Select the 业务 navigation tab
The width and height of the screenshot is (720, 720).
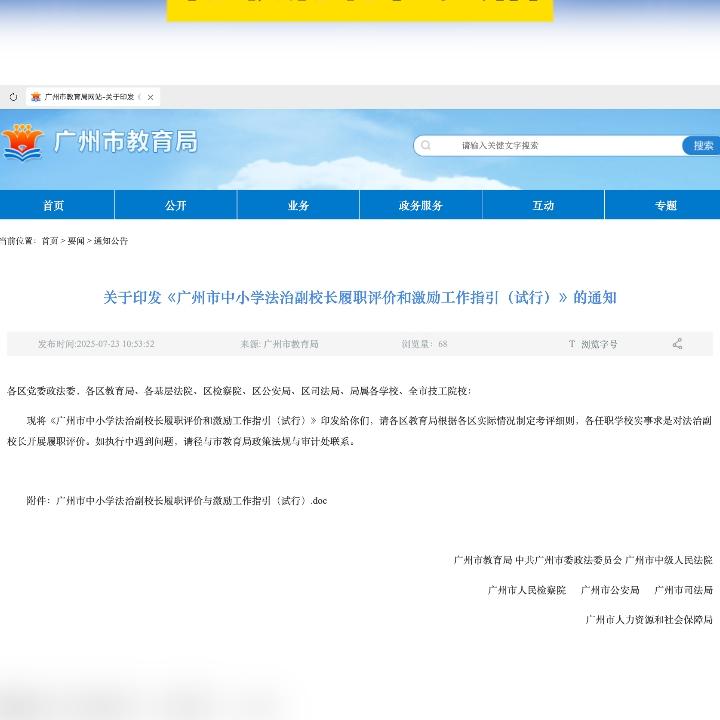(x=298, y=205)
